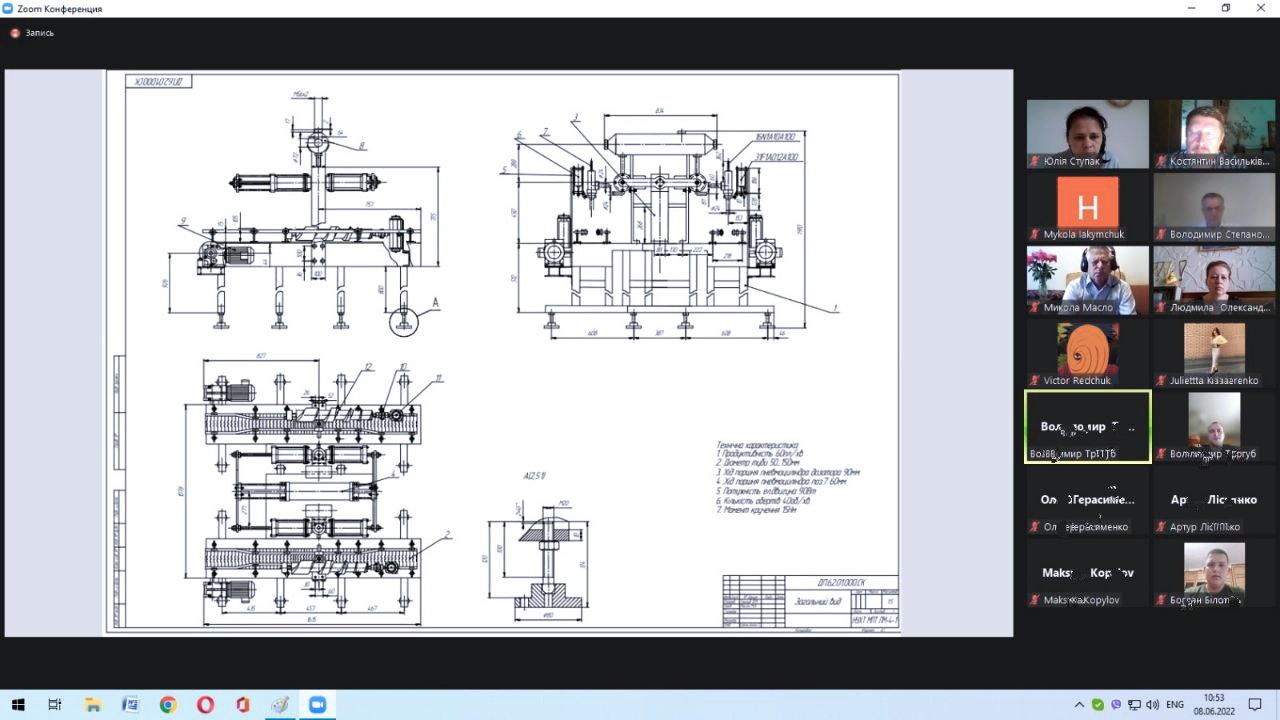Open File Explorer from the taskbar

(92, 705)
